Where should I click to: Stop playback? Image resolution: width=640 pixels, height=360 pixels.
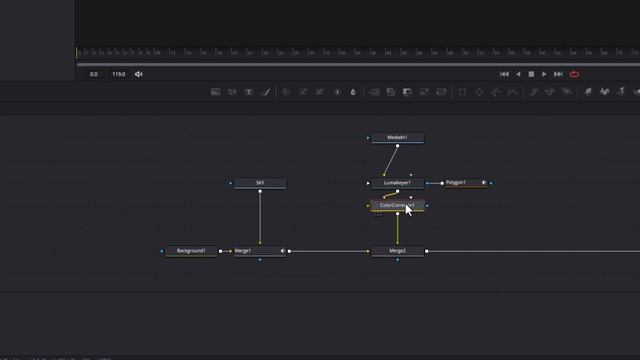531,74
